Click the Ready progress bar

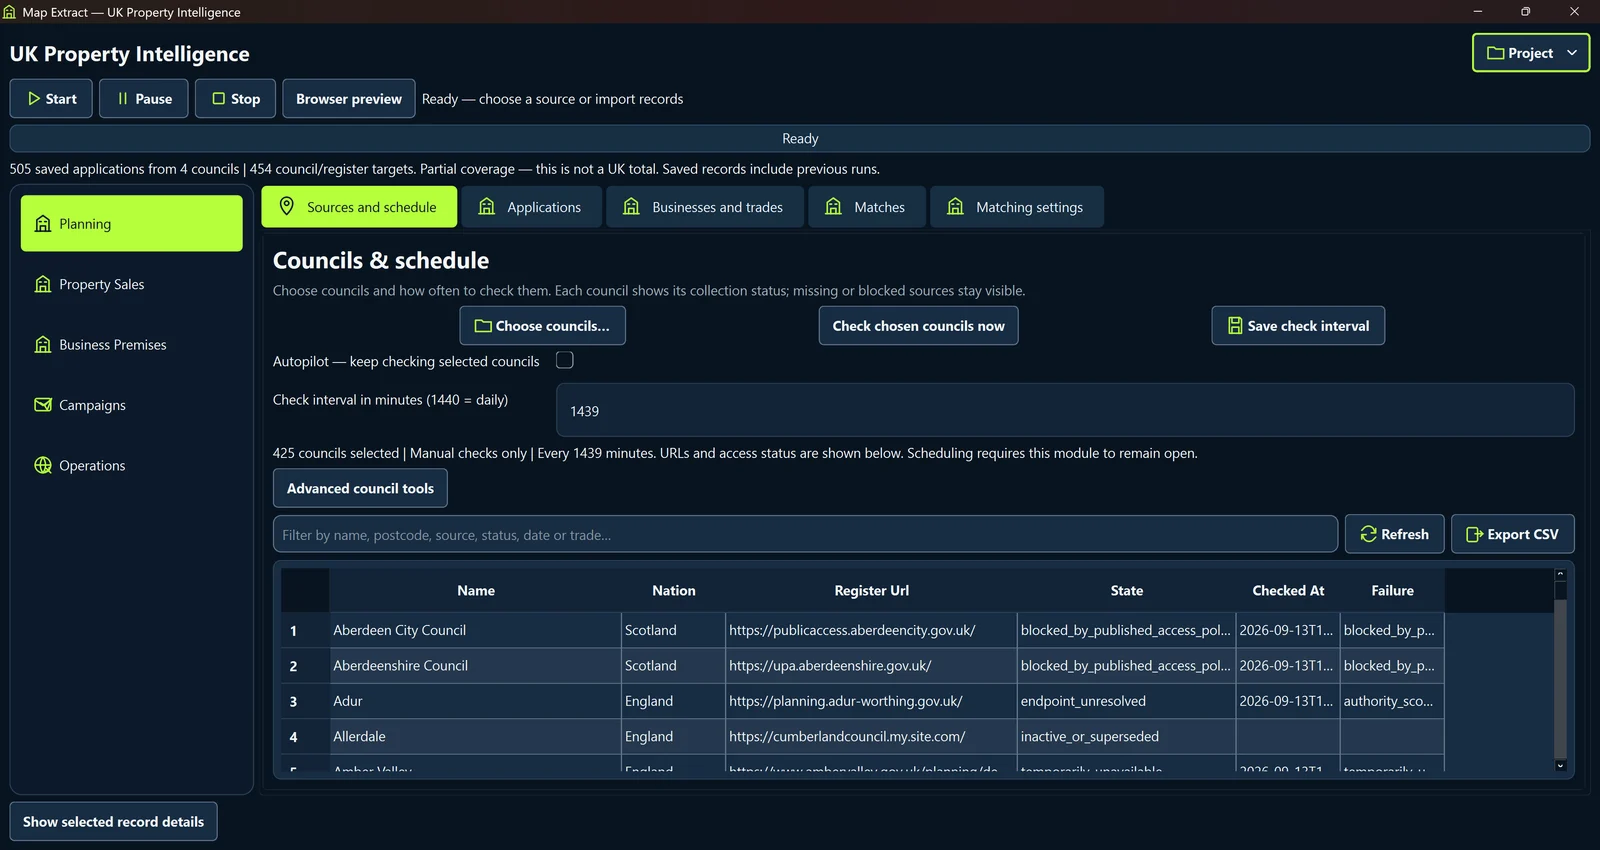tap(800, 138)
